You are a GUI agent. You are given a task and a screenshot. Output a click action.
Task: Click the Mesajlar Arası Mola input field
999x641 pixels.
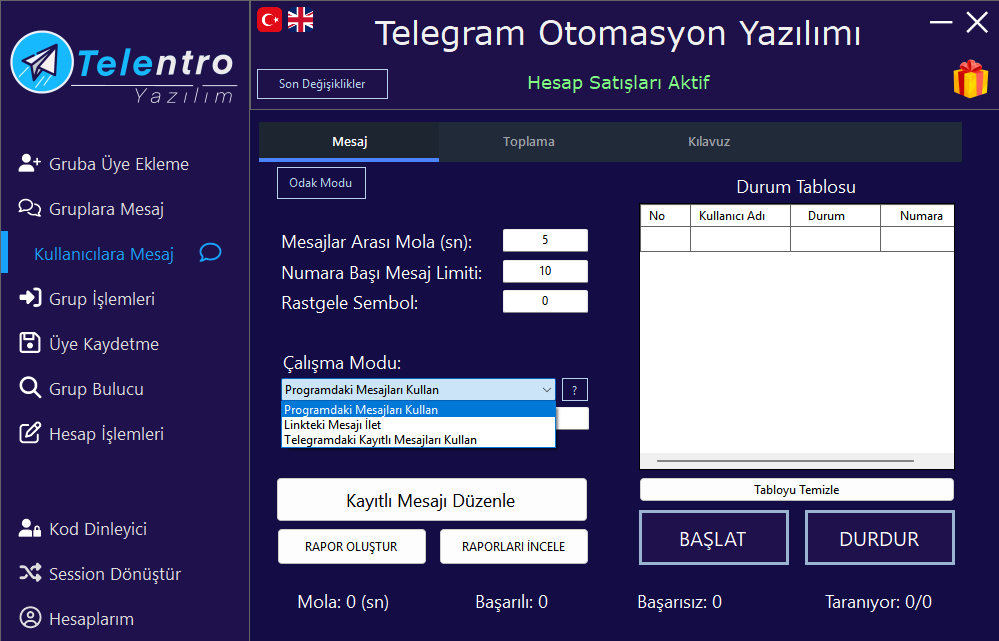point(545,241)
